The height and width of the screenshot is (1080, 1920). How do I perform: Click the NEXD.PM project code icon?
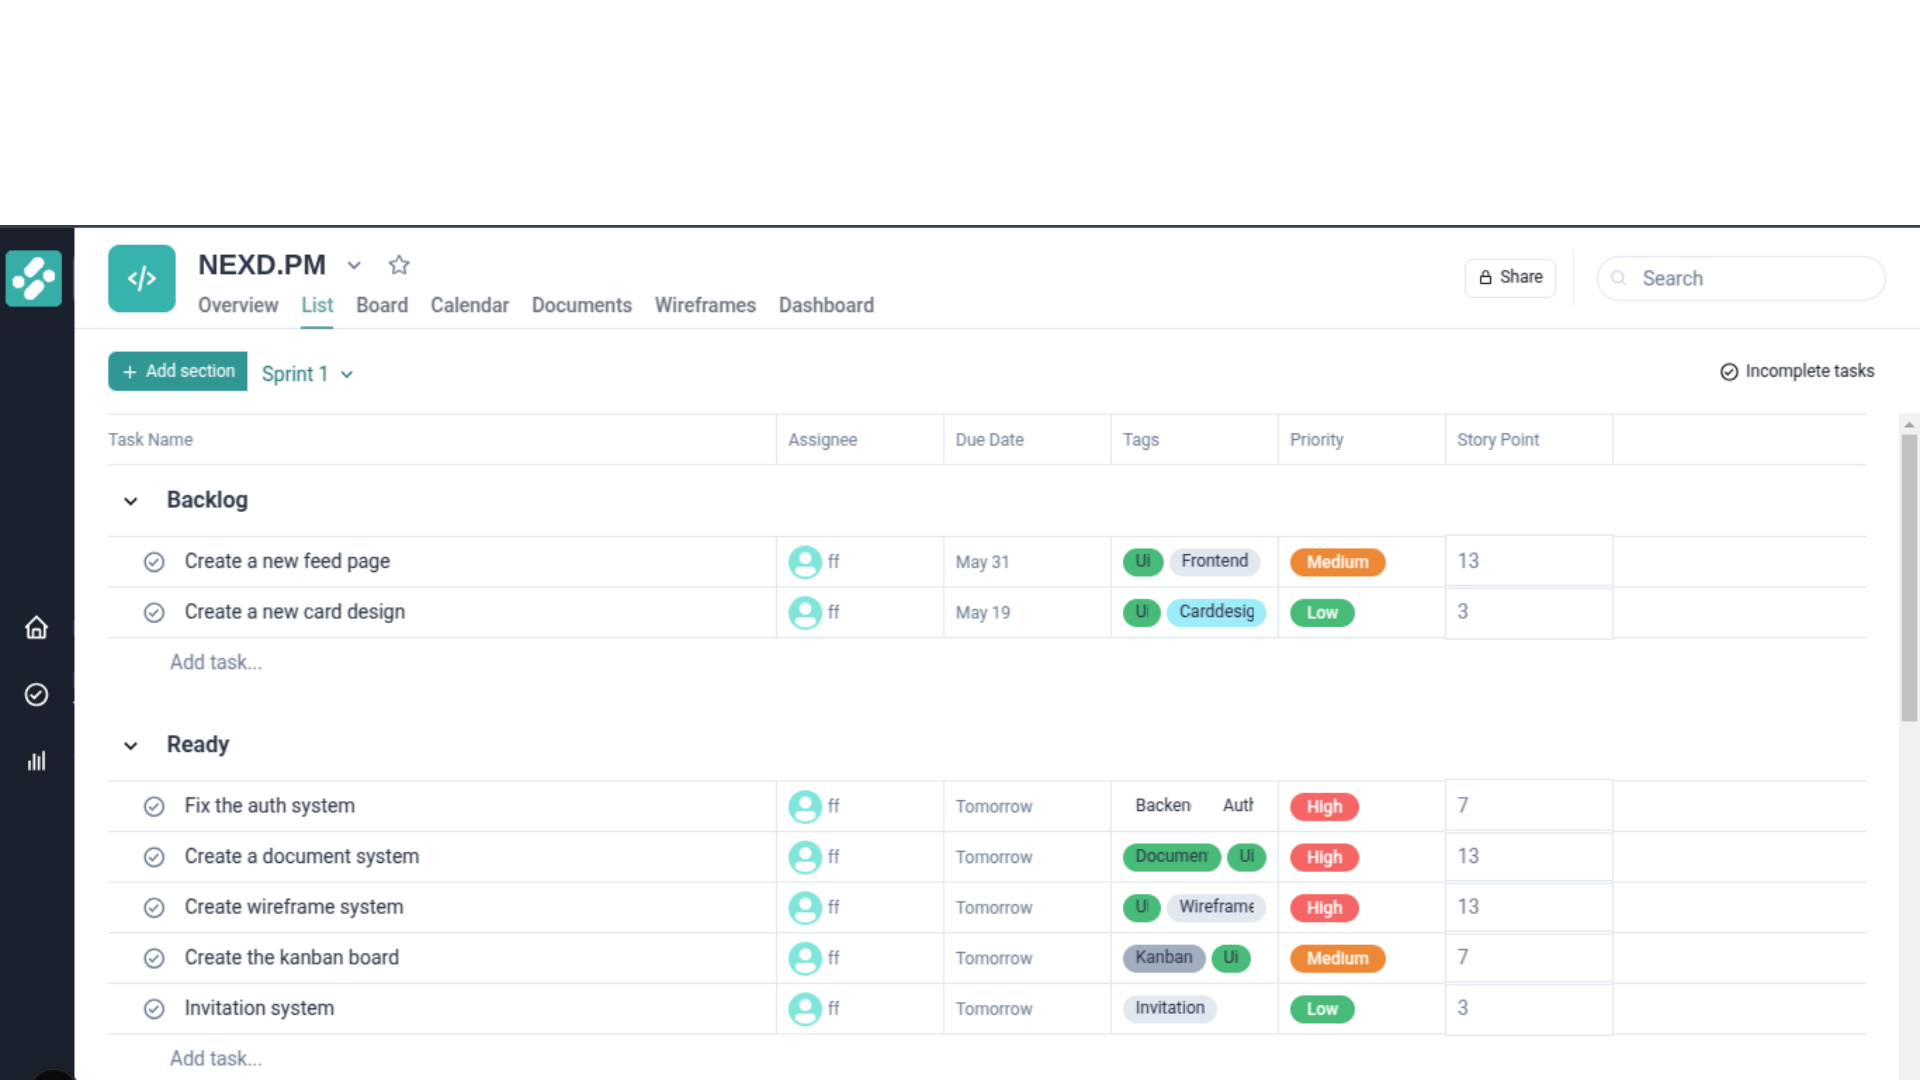[x=142, y=278]
